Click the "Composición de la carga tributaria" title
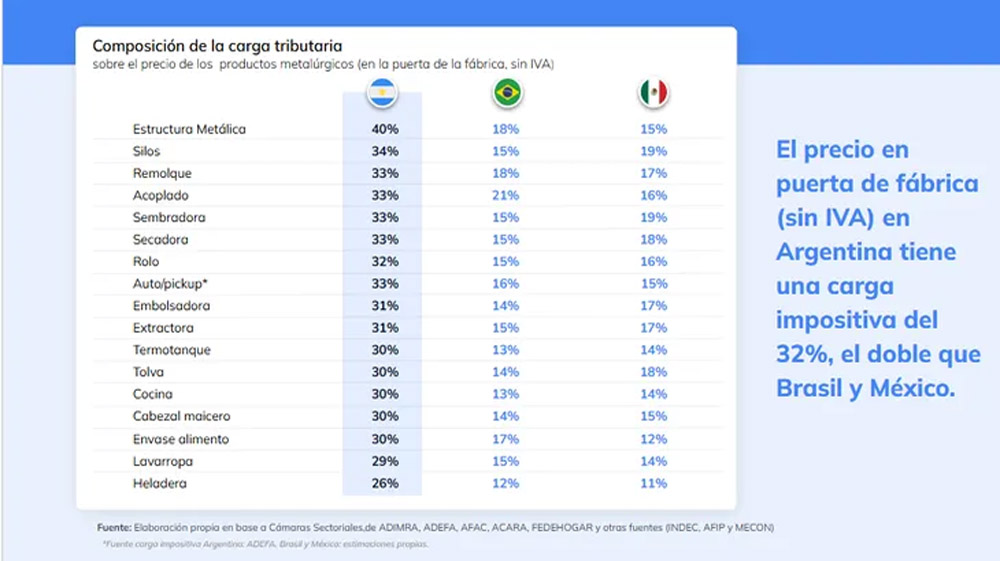Screen dimensions: 1000x561 (x=218, y=46)
